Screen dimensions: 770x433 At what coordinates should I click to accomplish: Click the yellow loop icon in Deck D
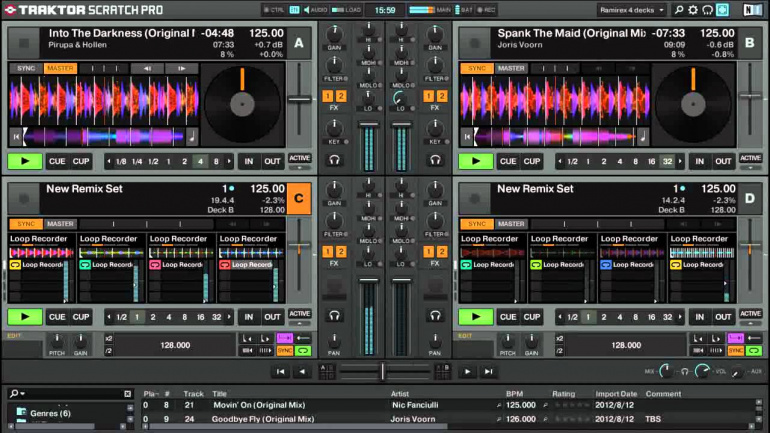click(x=465, y=265)
